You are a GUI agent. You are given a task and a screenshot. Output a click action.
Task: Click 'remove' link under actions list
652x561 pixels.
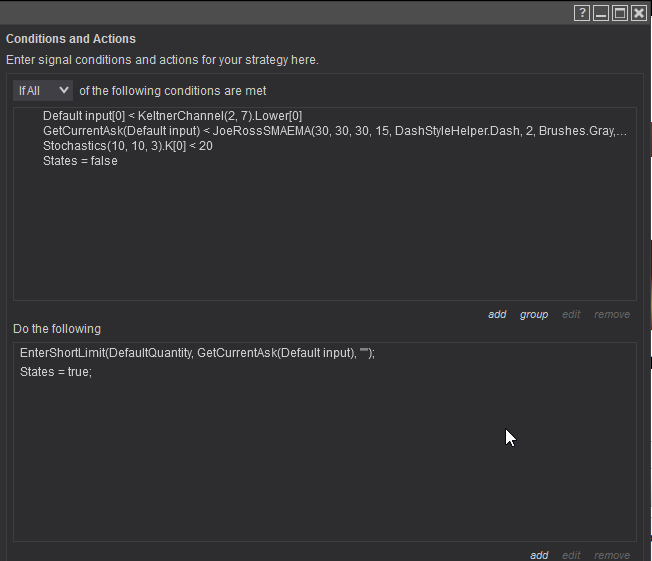click(612, 555)
